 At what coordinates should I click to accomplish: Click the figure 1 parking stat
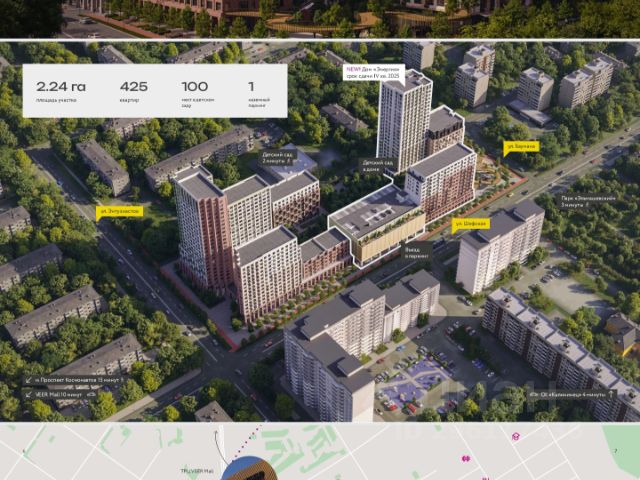click(251, 87)
